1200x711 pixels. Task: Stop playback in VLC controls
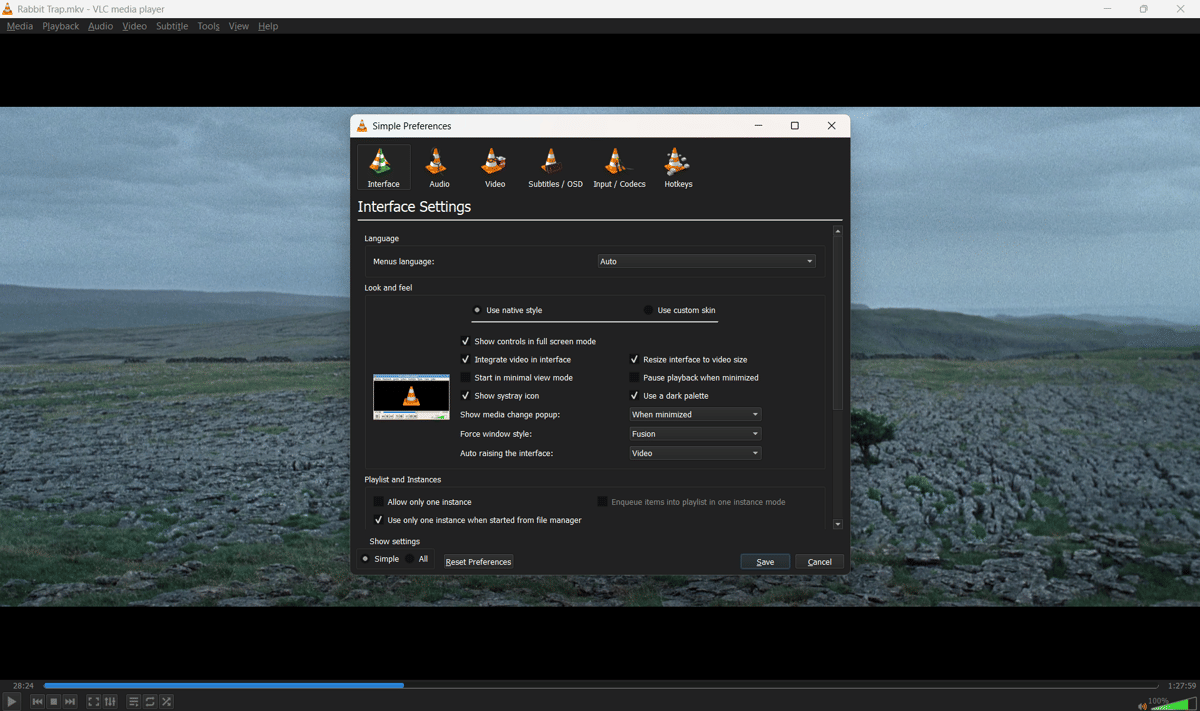coord(54,701)
